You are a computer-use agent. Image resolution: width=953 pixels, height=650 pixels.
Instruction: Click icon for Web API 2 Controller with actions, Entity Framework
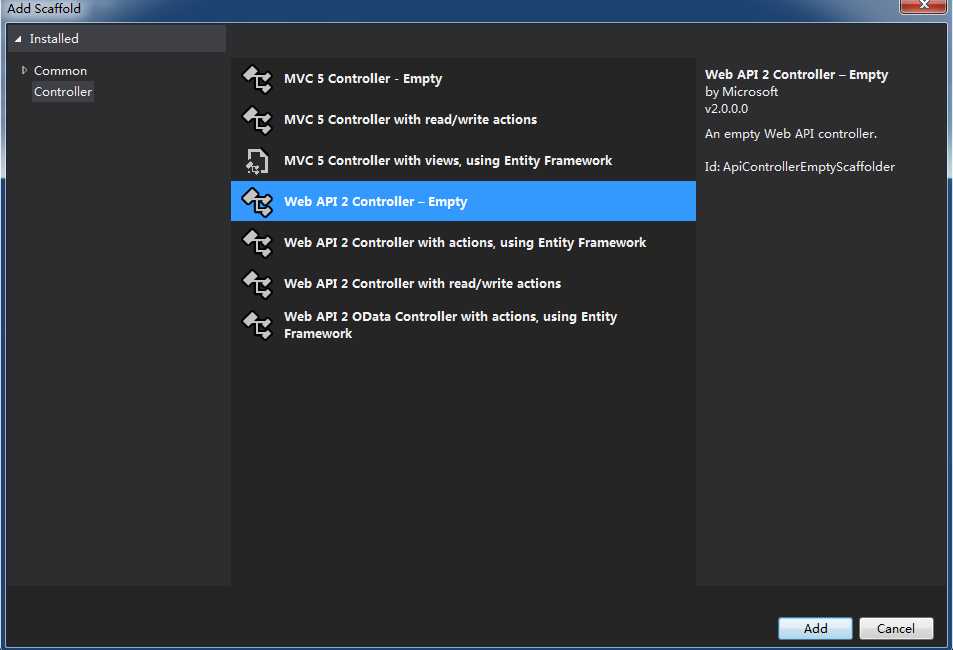[257, 243]
